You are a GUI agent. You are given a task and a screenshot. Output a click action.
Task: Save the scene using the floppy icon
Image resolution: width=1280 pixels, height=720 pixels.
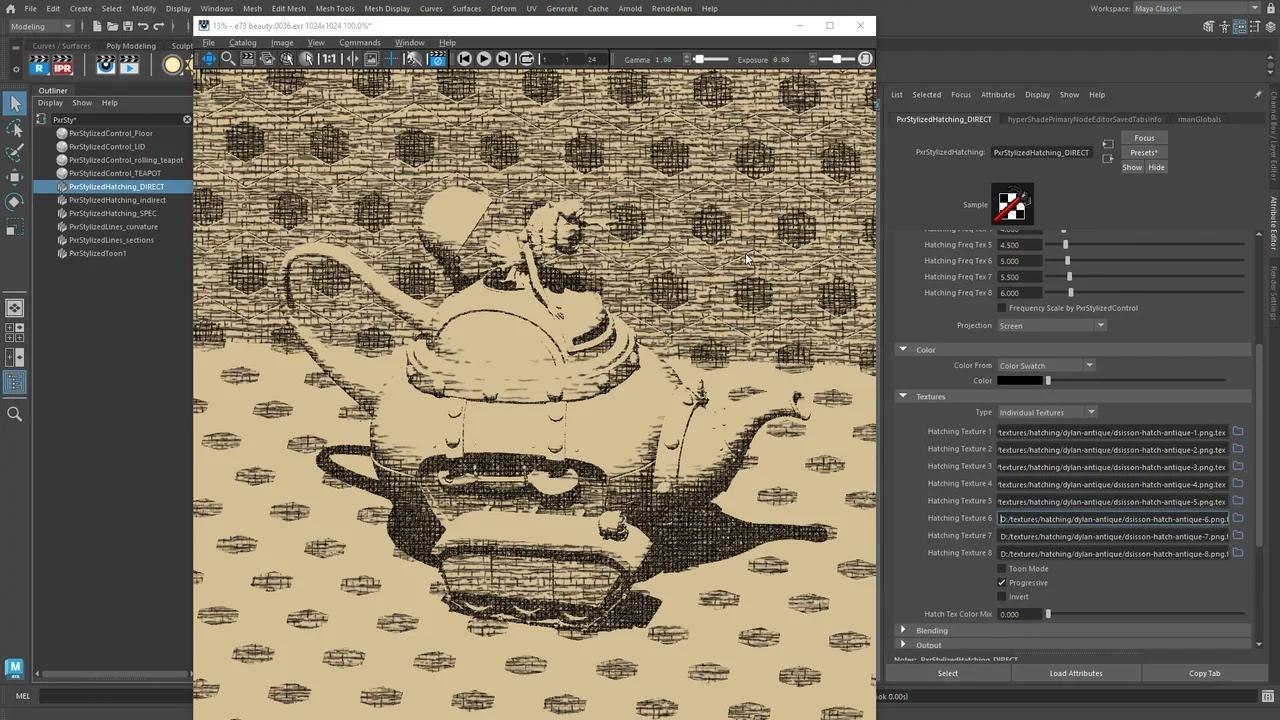pos(127,26)
